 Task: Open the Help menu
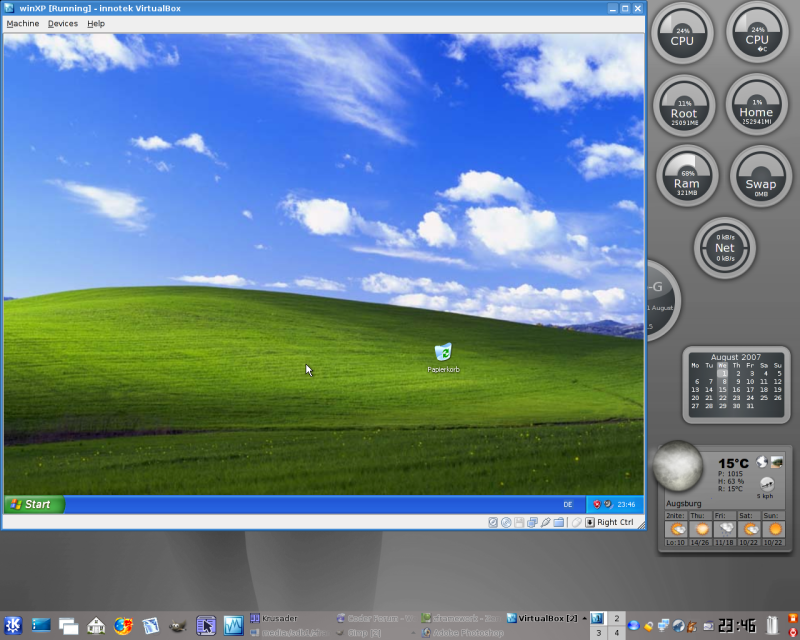(x=96, y=23)
